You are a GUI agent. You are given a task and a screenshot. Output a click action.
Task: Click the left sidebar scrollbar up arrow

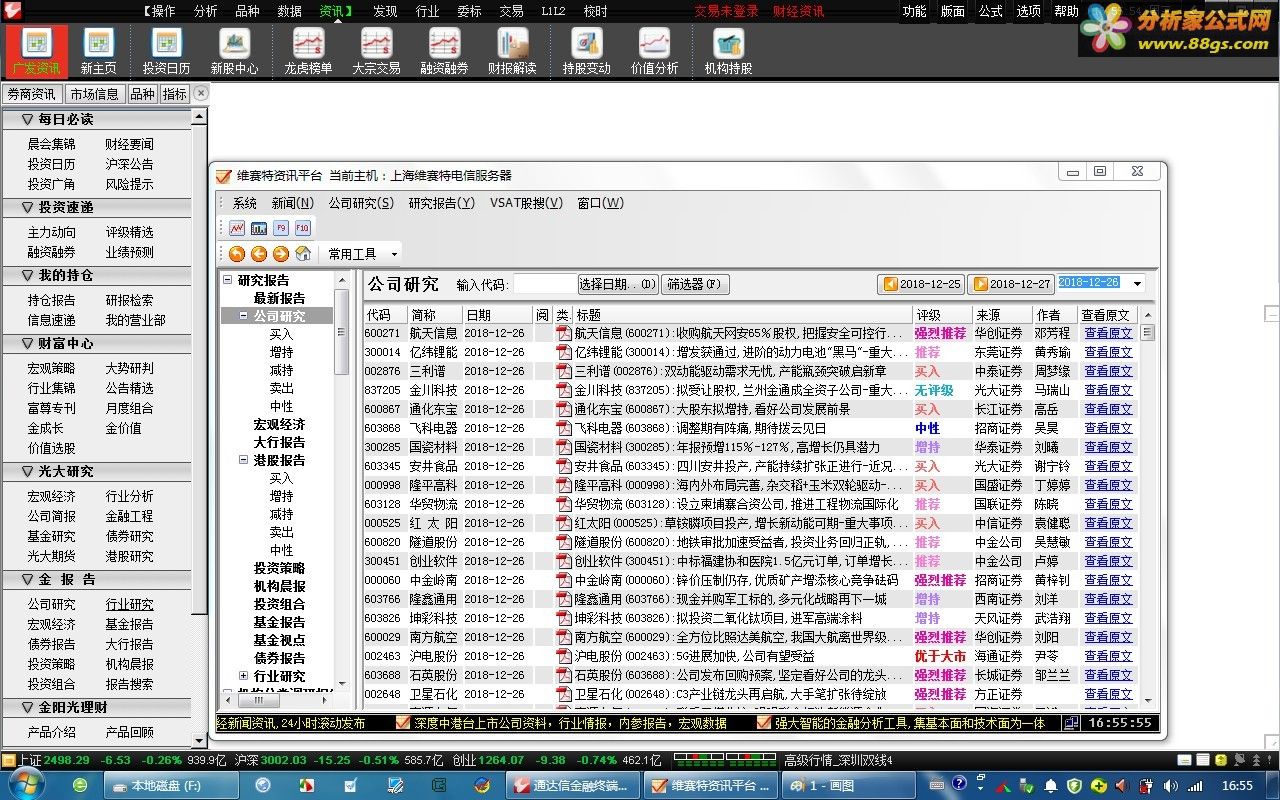tap(198, 117)
